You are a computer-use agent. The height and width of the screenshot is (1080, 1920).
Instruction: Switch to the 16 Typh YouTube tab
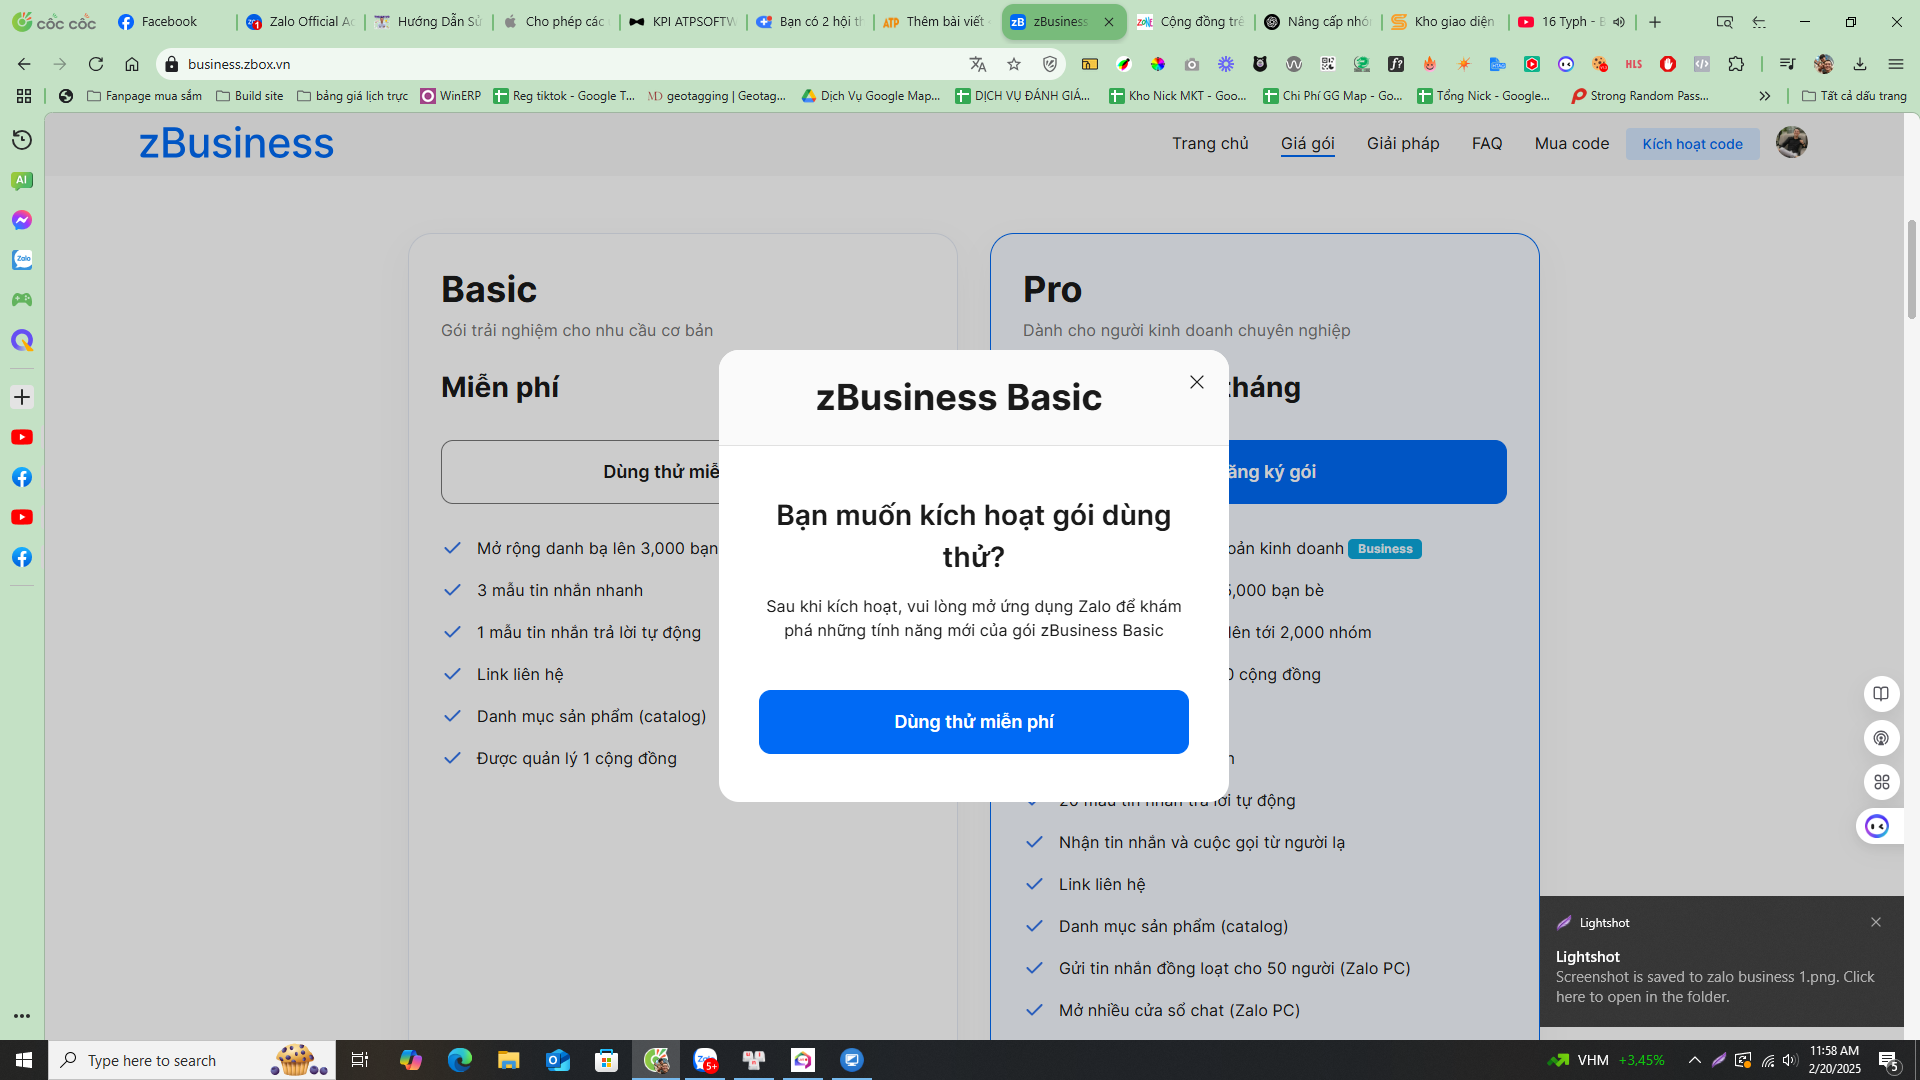[x=1560, y=21]
